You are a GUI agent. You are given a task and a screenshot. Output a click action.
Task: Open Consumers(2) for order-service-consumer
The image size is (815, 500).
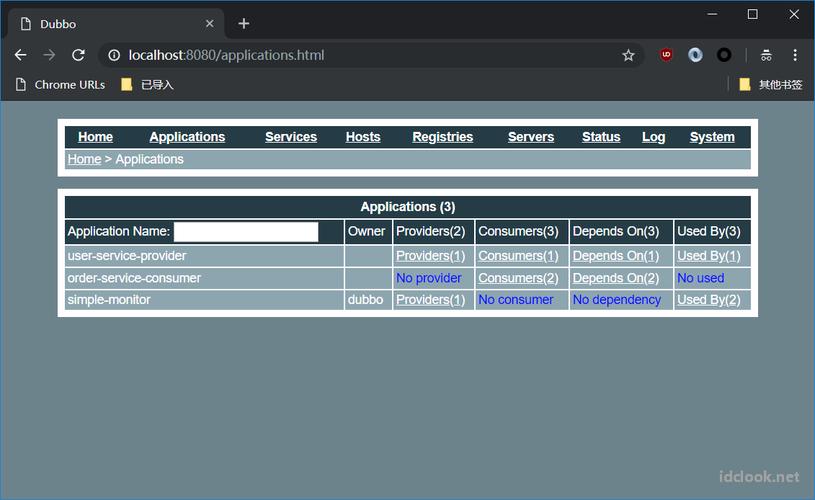518,278
